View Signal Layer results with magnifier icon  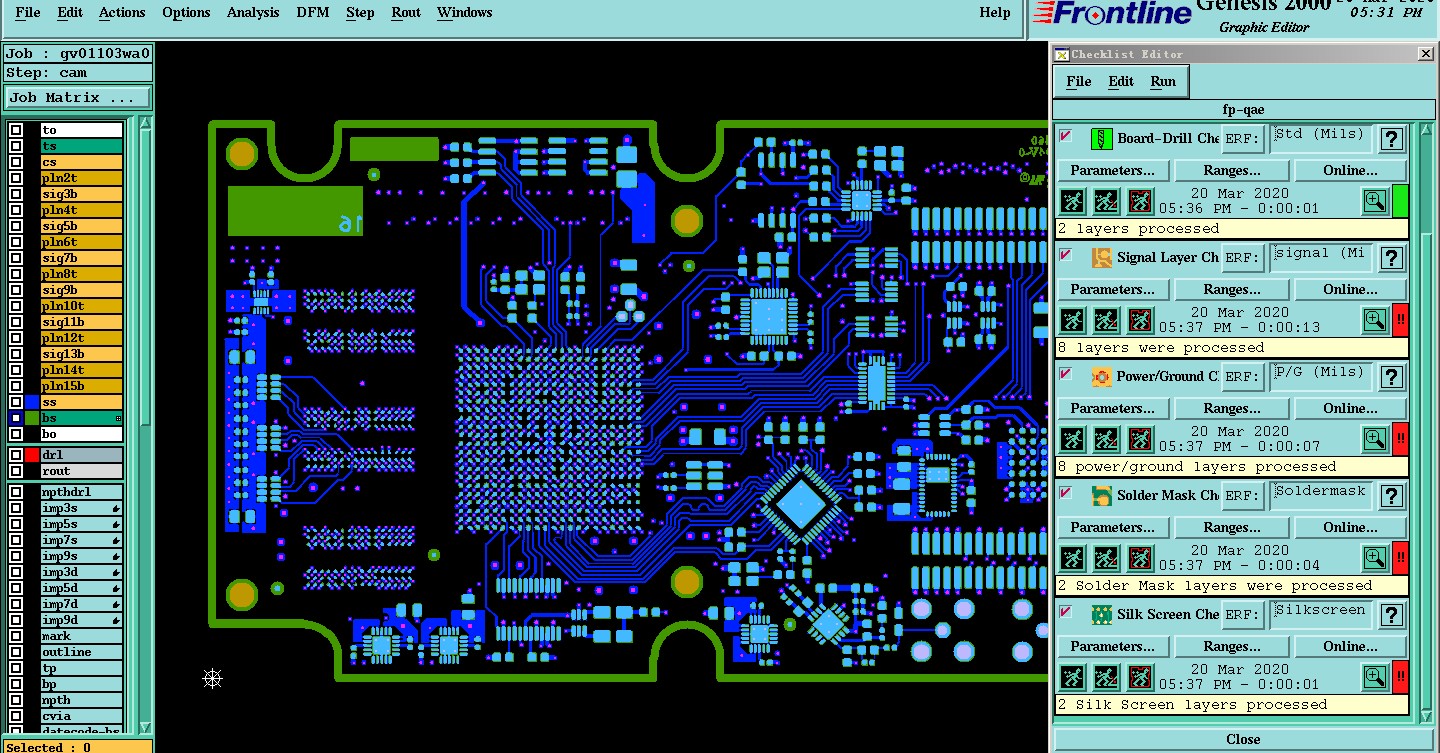pyautogui.click(x=1375, y=320)
